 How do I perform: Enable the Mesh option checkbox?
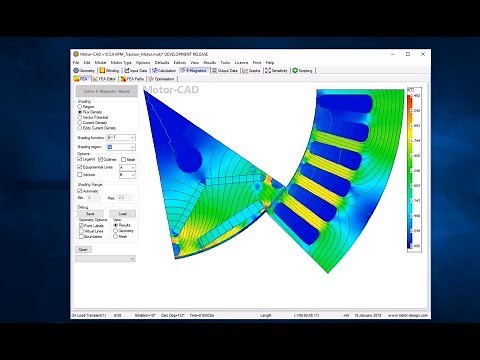[124, 160]
